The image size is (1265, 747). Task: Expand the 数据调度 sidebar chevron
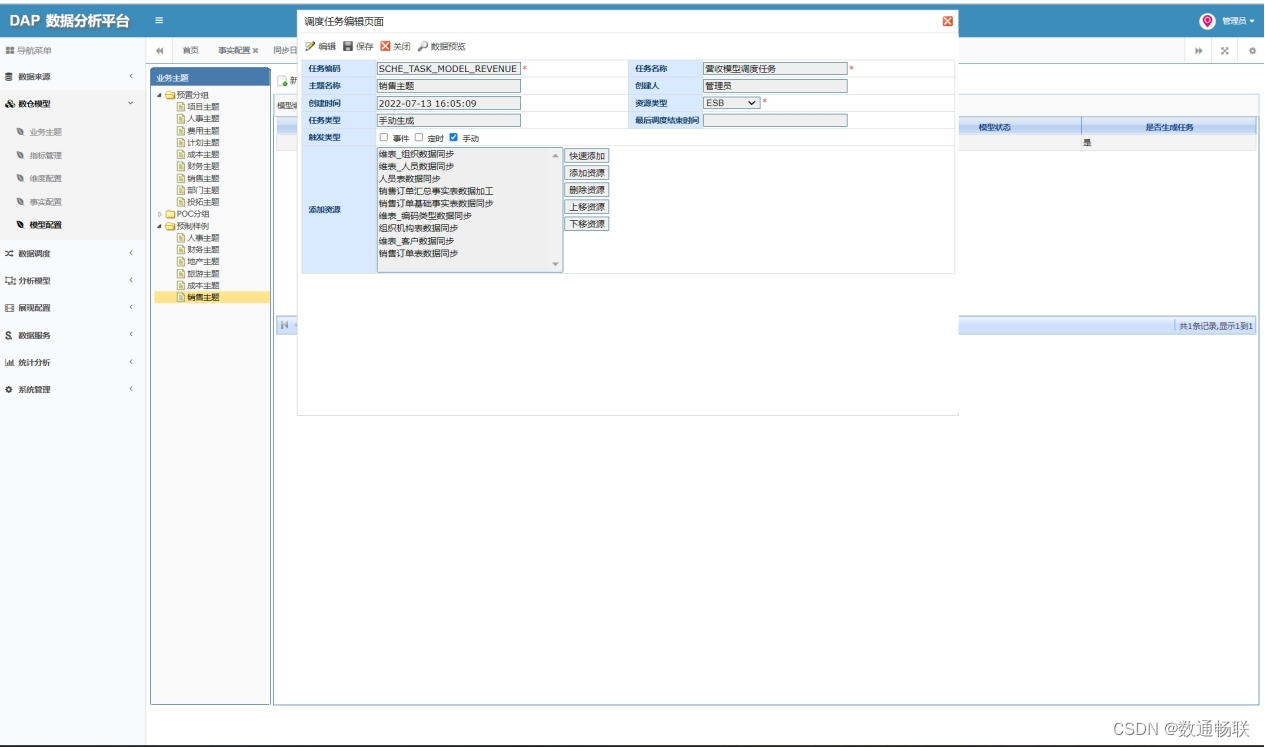130,253
